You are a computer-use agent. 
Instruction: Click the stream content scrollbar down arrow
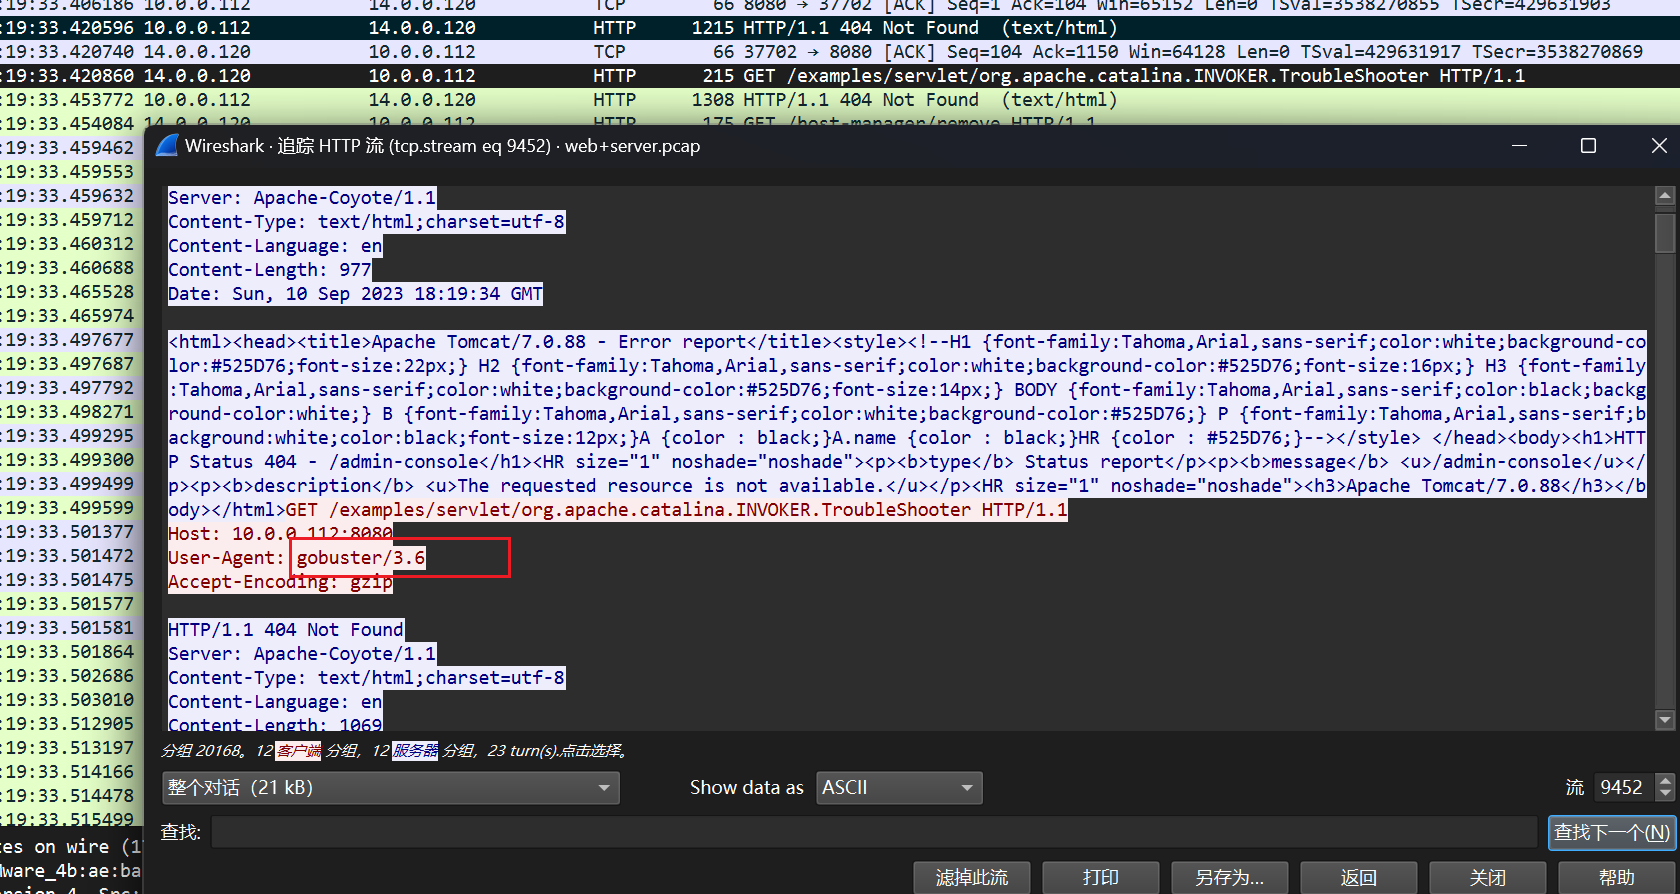[x=1665, y=719]
